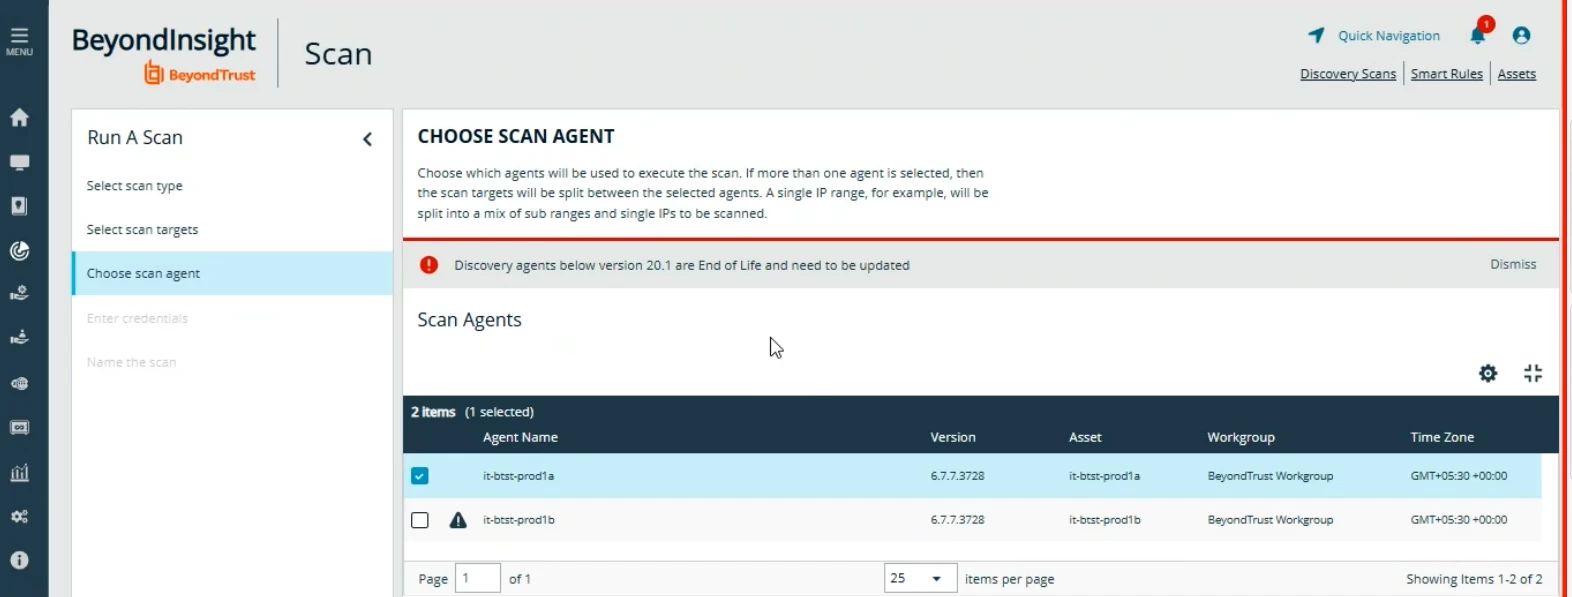Viewport: 1572px width, 597px height.
Task: Click the Scan Agents heading
Action: [469, 320]
